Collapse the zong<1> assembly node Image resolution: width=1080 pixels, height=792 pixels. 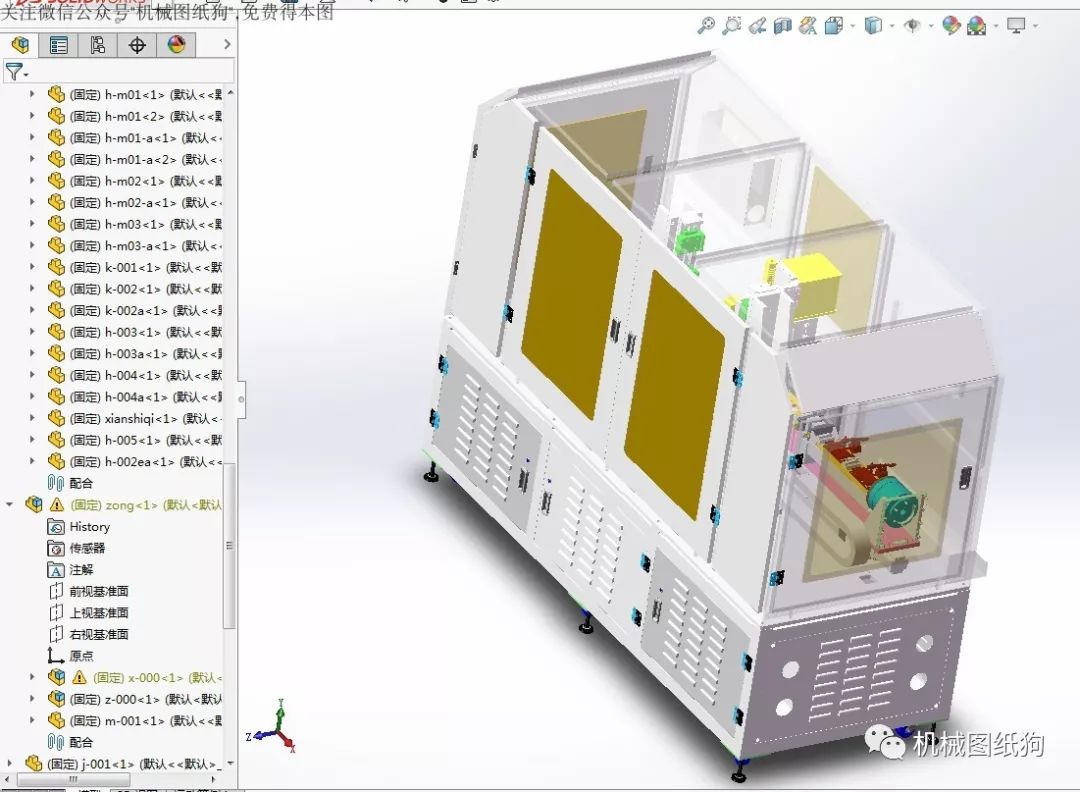coord(10,505)
